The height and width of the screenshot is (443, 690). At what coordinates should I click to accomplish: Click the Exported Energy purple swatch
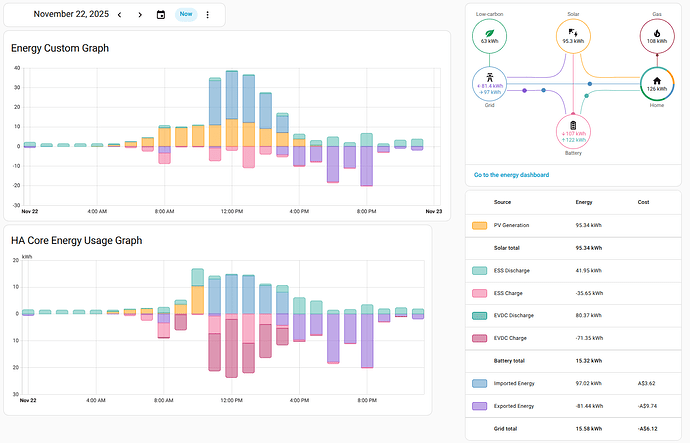479,405
